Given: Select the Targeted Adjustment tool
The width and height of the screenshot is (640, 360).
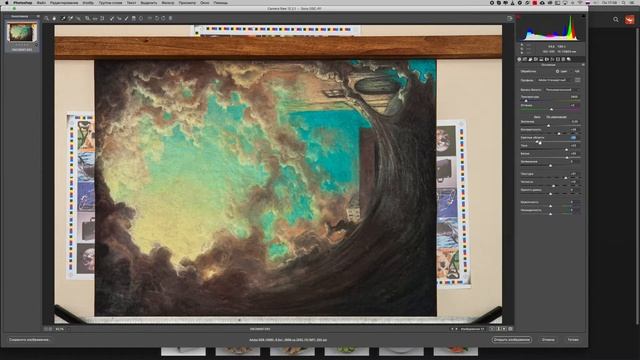Looking at the screenshot, I should 78,18.
